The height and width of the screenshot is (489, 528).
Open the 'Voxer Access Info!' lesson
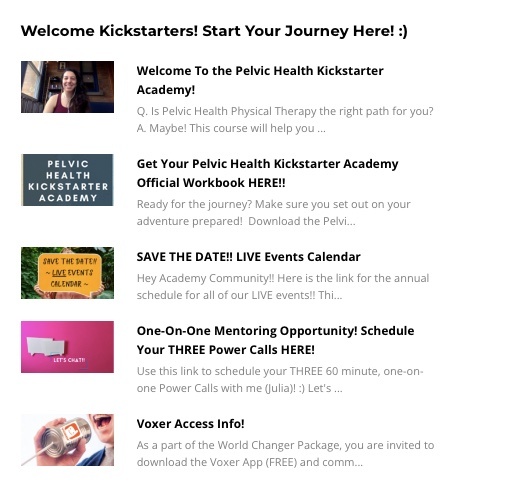(191, 424)
